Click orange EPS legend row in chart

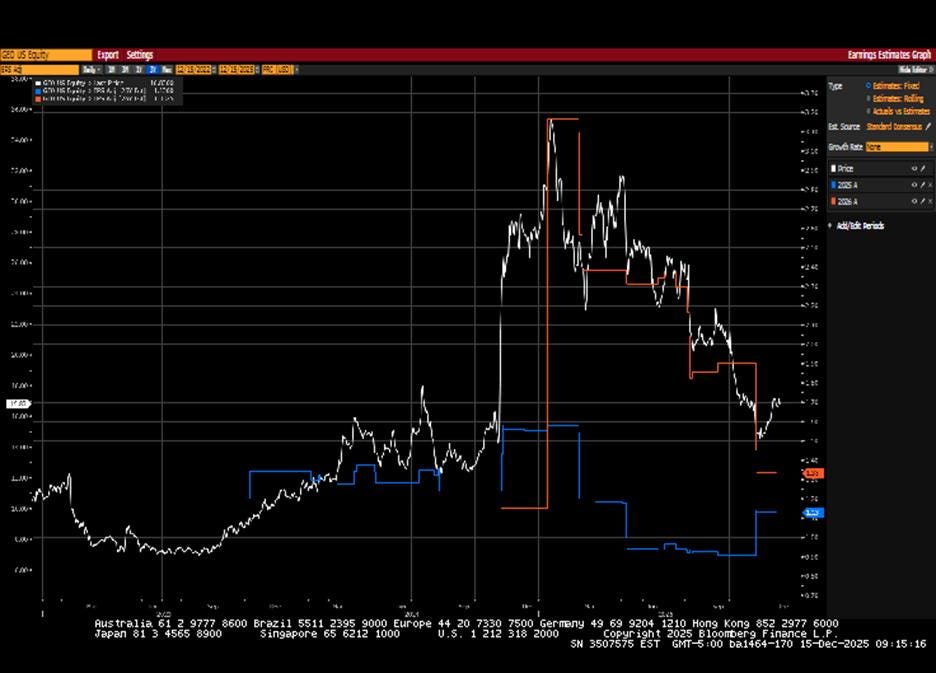click(104, 99)
